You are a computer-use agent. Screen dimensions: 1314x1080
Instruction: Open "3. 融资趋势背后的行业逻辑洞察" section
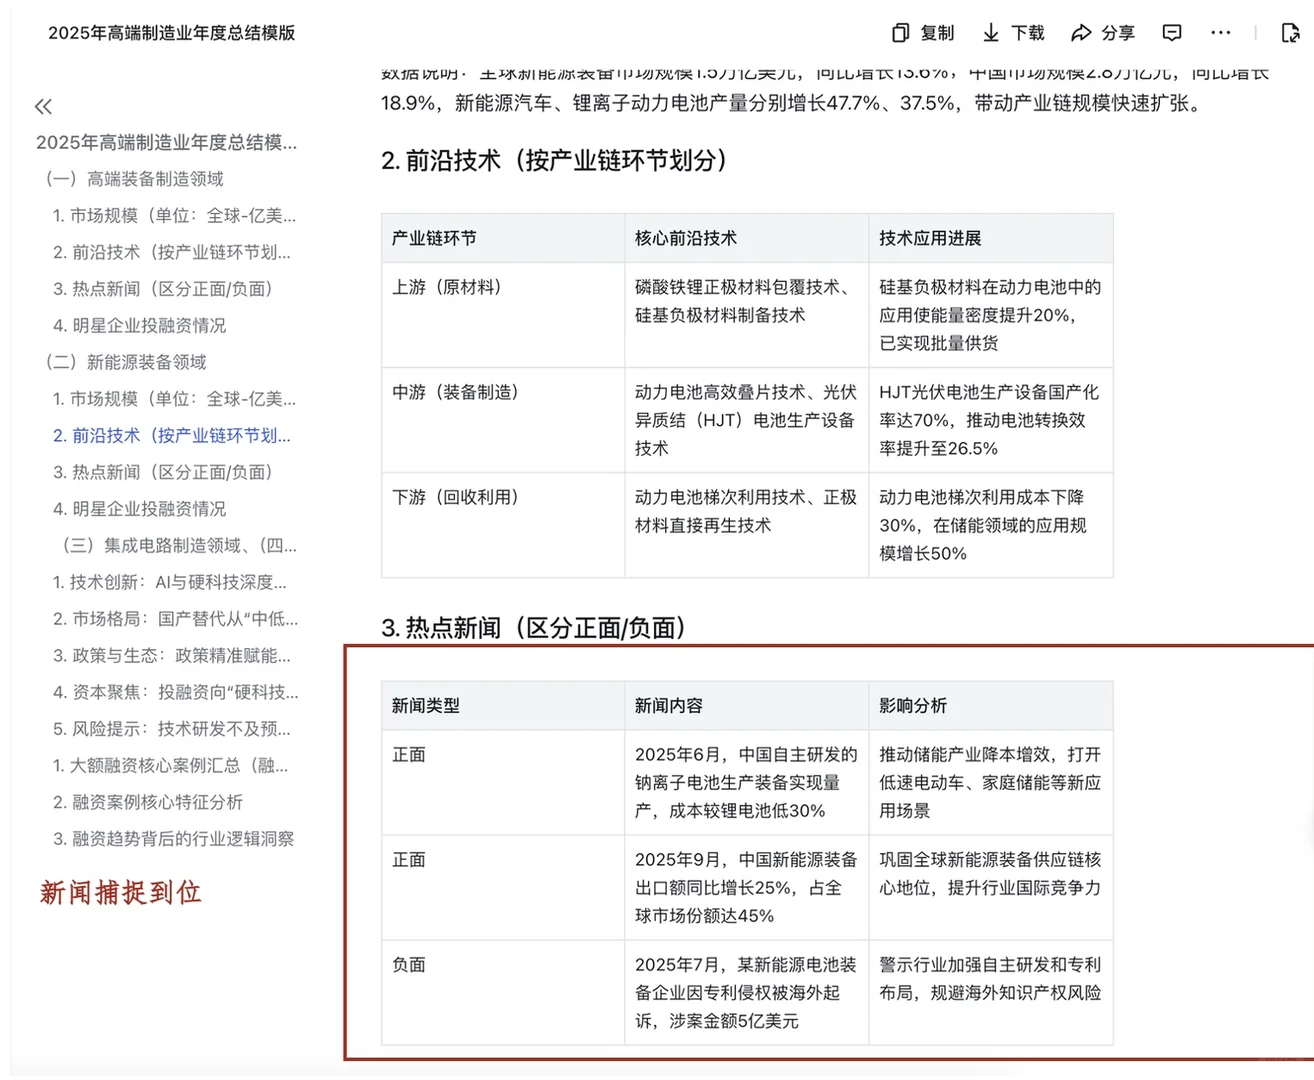(x=175, y=839)
